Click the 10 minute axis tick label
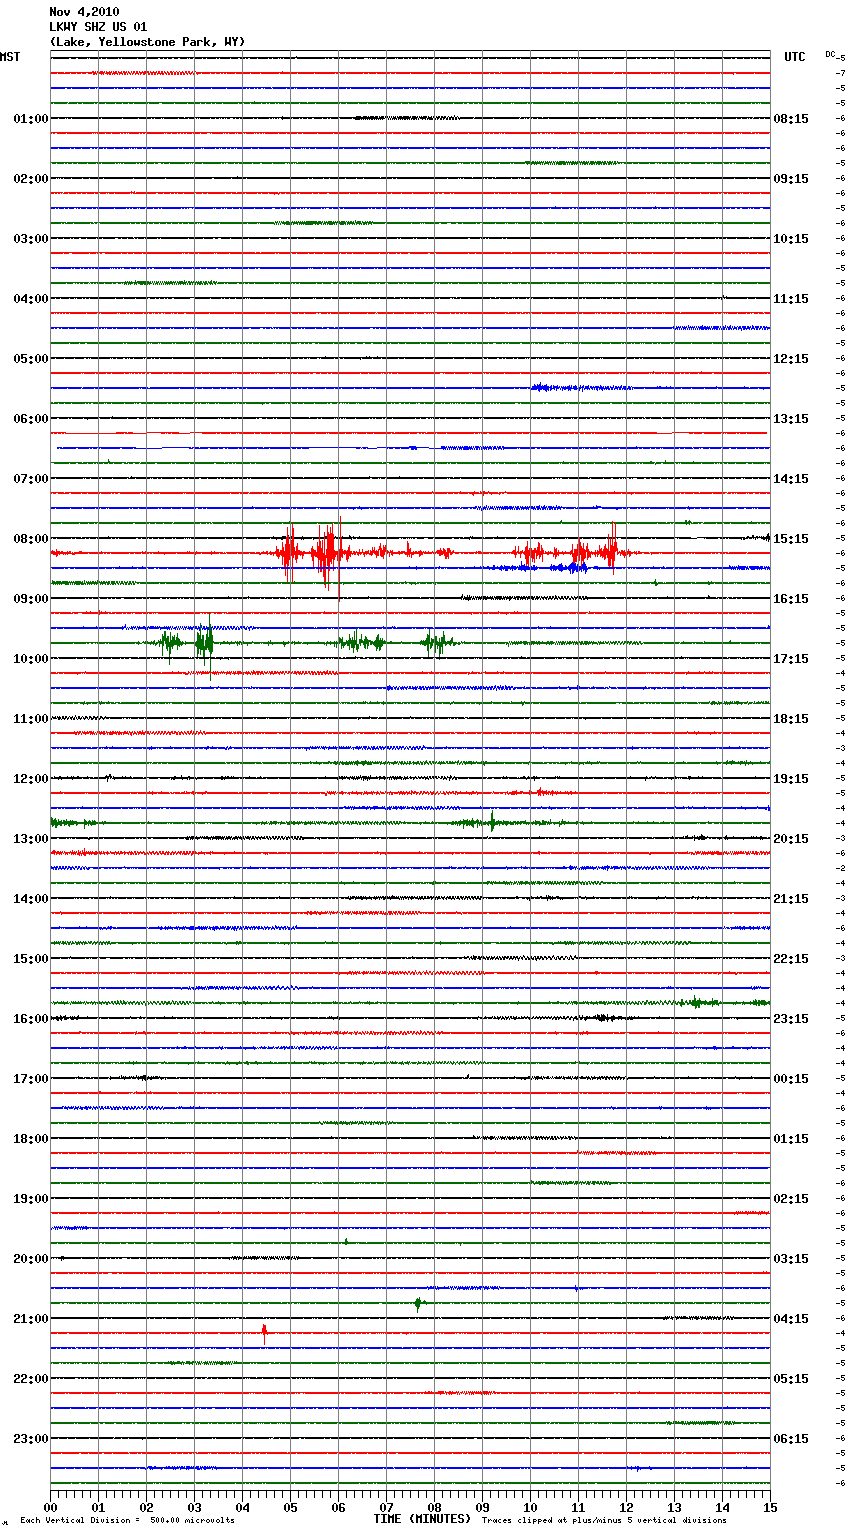The image size is (850, 1534). [530, 1507]
